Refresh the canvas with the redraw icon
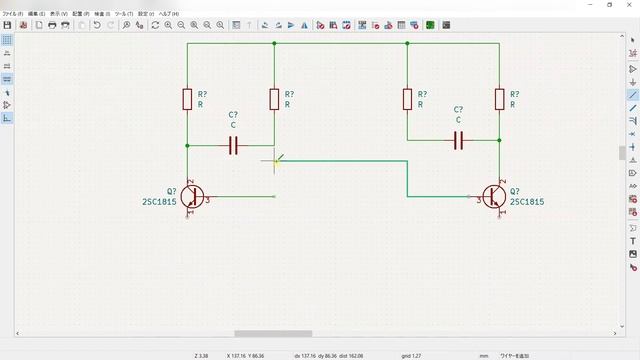Viewport: 640px width, 360px height. coord(155,25)
